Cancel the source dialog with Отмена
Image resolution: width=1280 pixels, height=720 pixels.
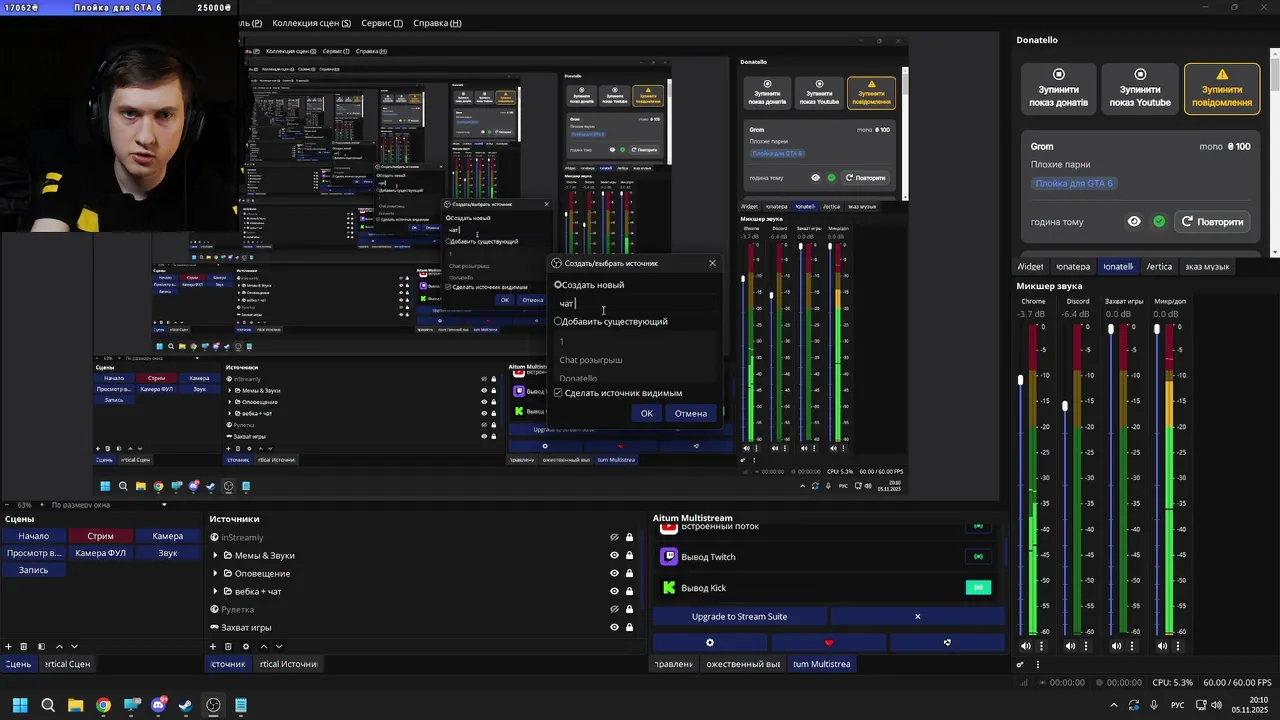point(690,414)
